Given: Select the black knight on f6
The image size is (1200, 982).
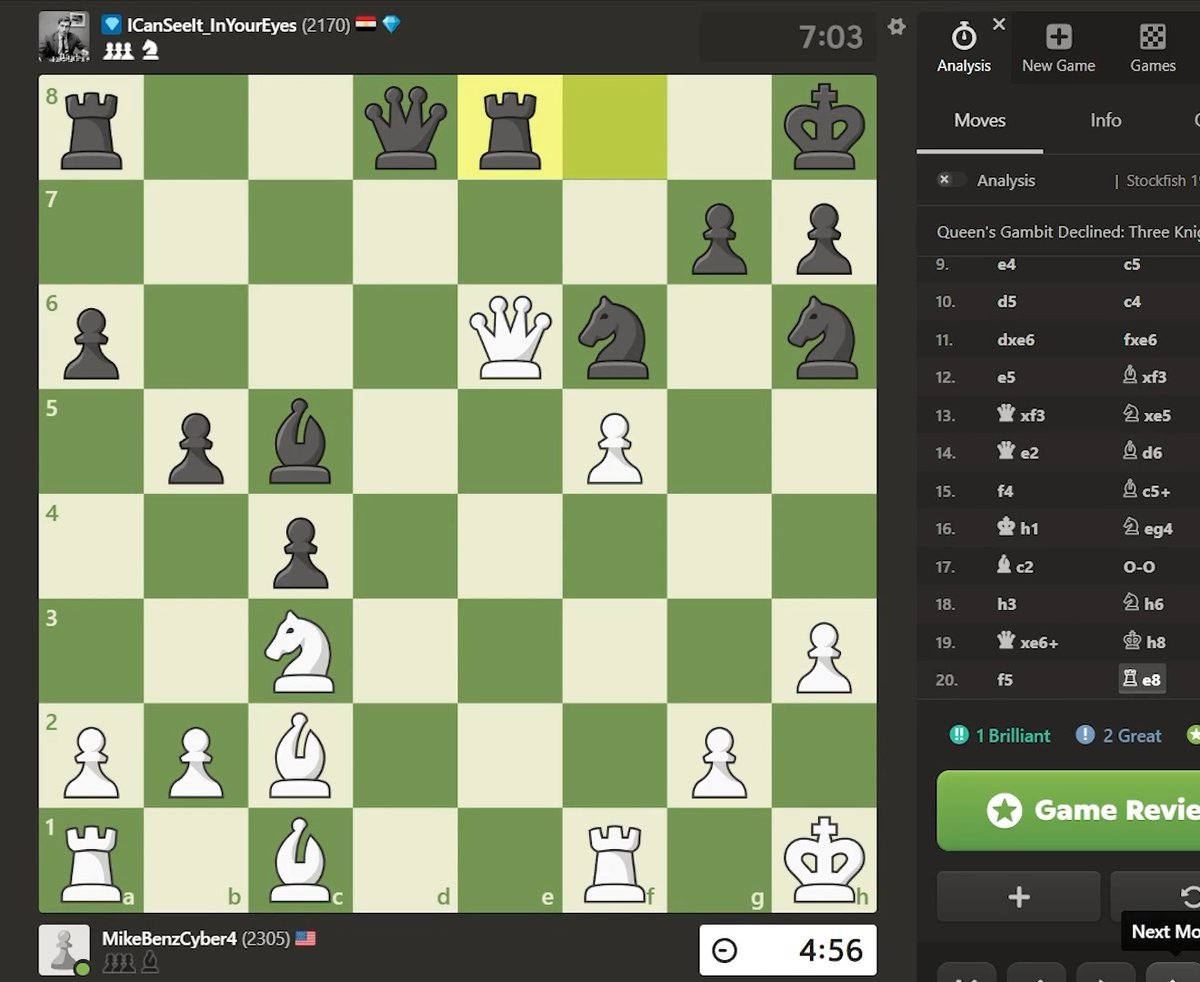Looking at the screenshot, I should [x=615, y=337].
